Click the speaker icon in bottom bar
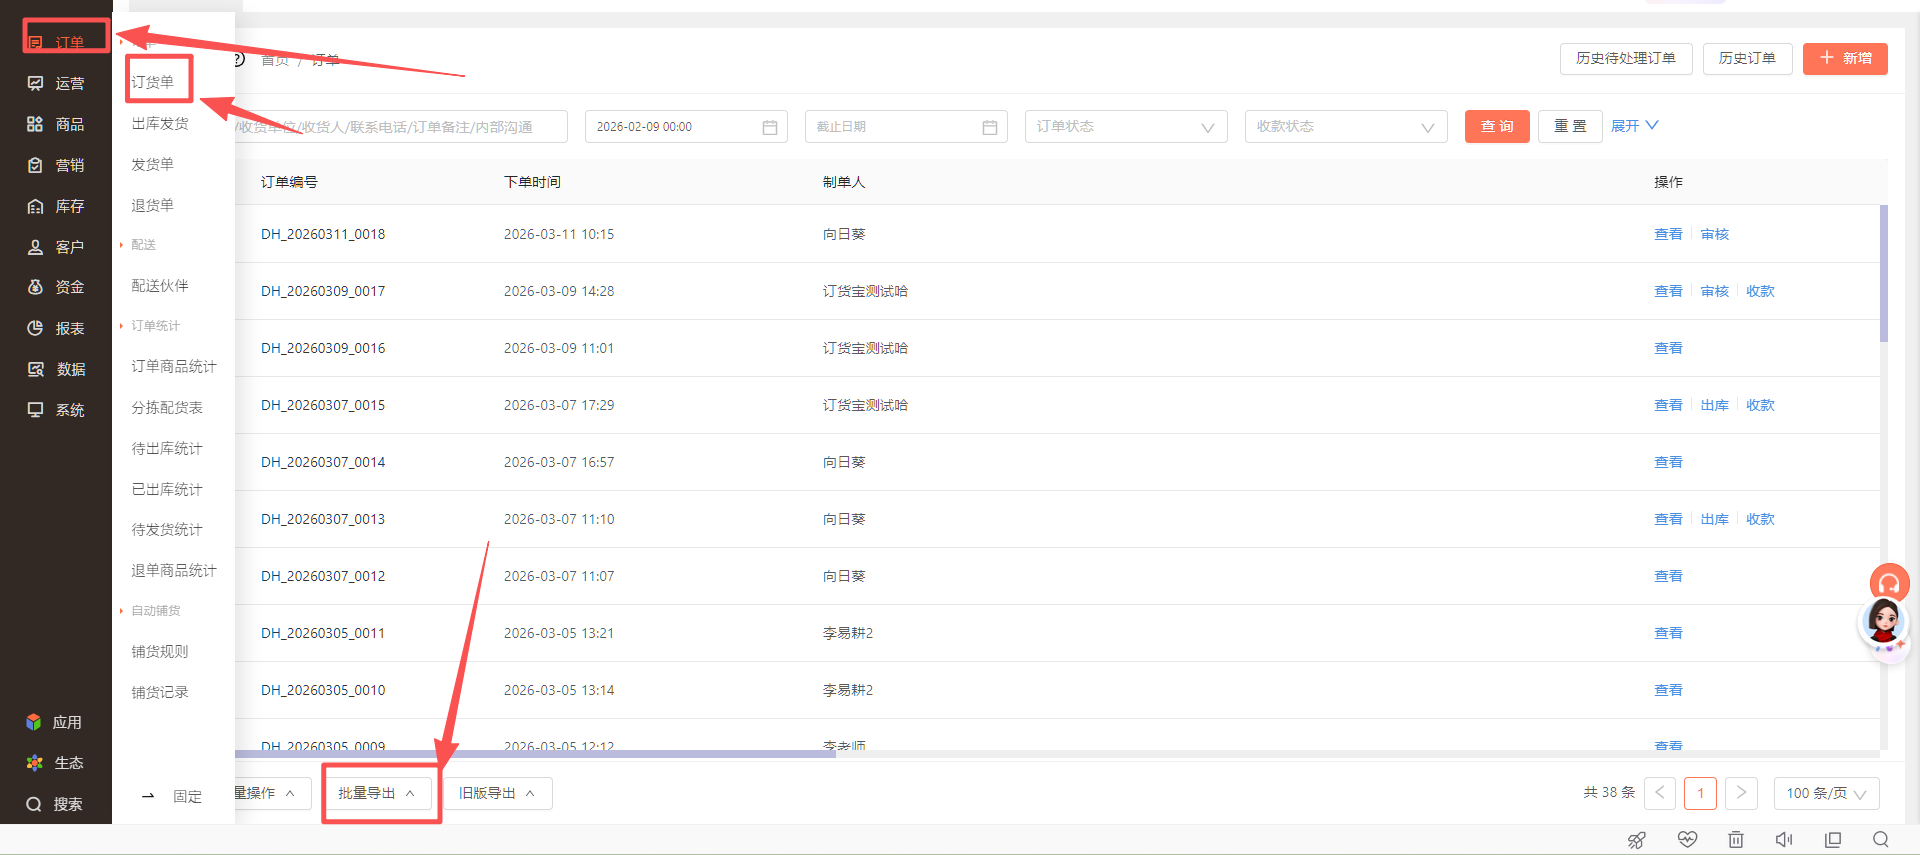This screenshot has width=1920, height=855. pos(1784,840)
